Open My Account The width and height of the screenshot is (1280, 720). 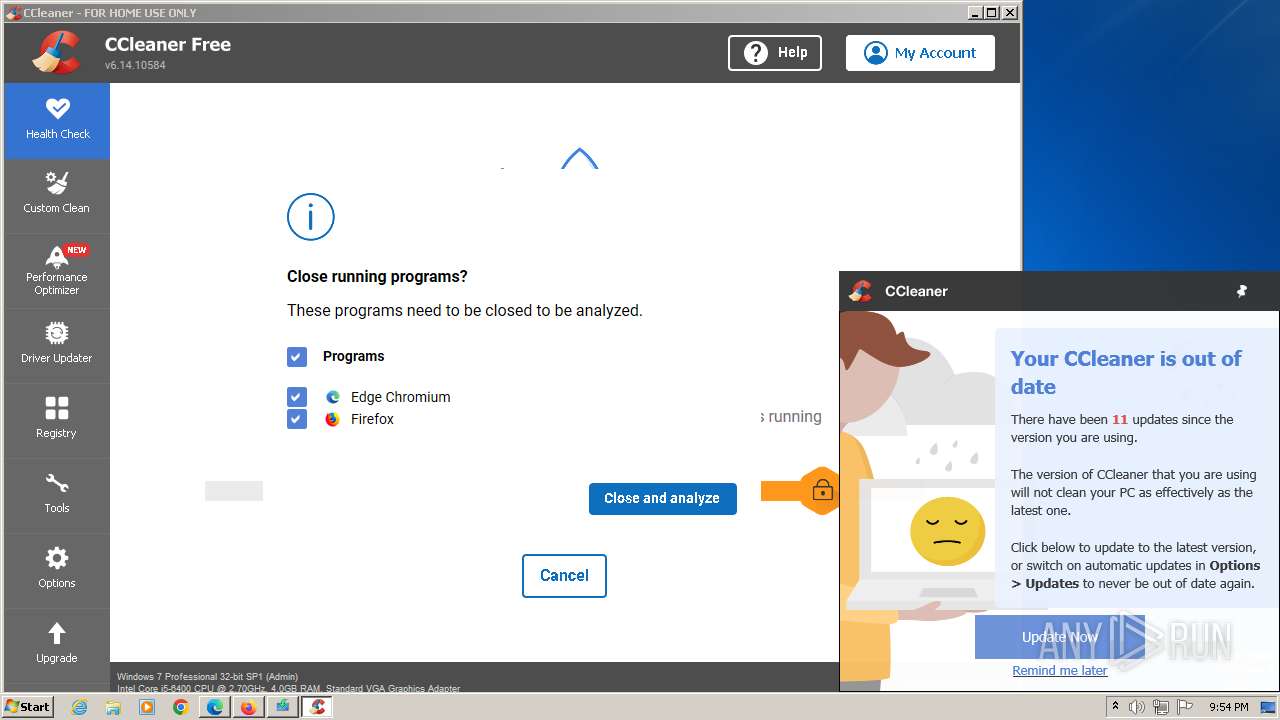click(920, 53)
